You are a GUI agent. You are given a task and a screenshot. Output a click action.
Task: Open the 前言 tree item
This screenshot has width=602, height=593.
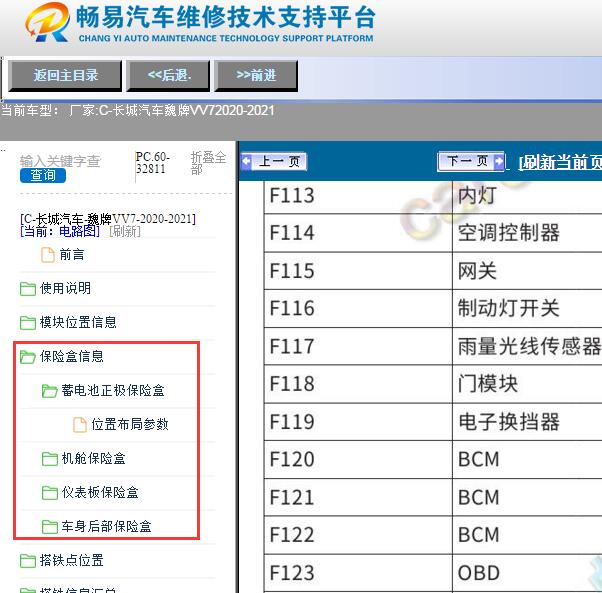pos(72,254)
